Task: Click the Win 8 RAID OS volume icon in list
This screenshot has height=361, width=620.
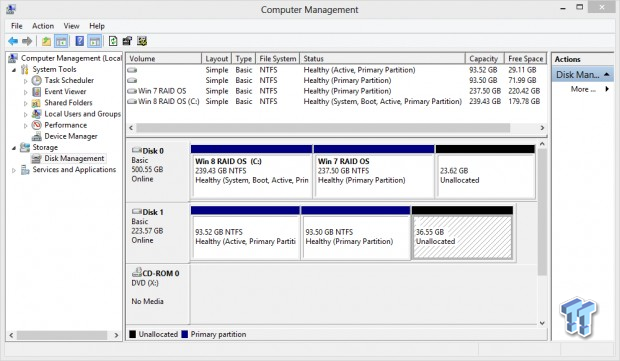Action: tap(132, 102)
